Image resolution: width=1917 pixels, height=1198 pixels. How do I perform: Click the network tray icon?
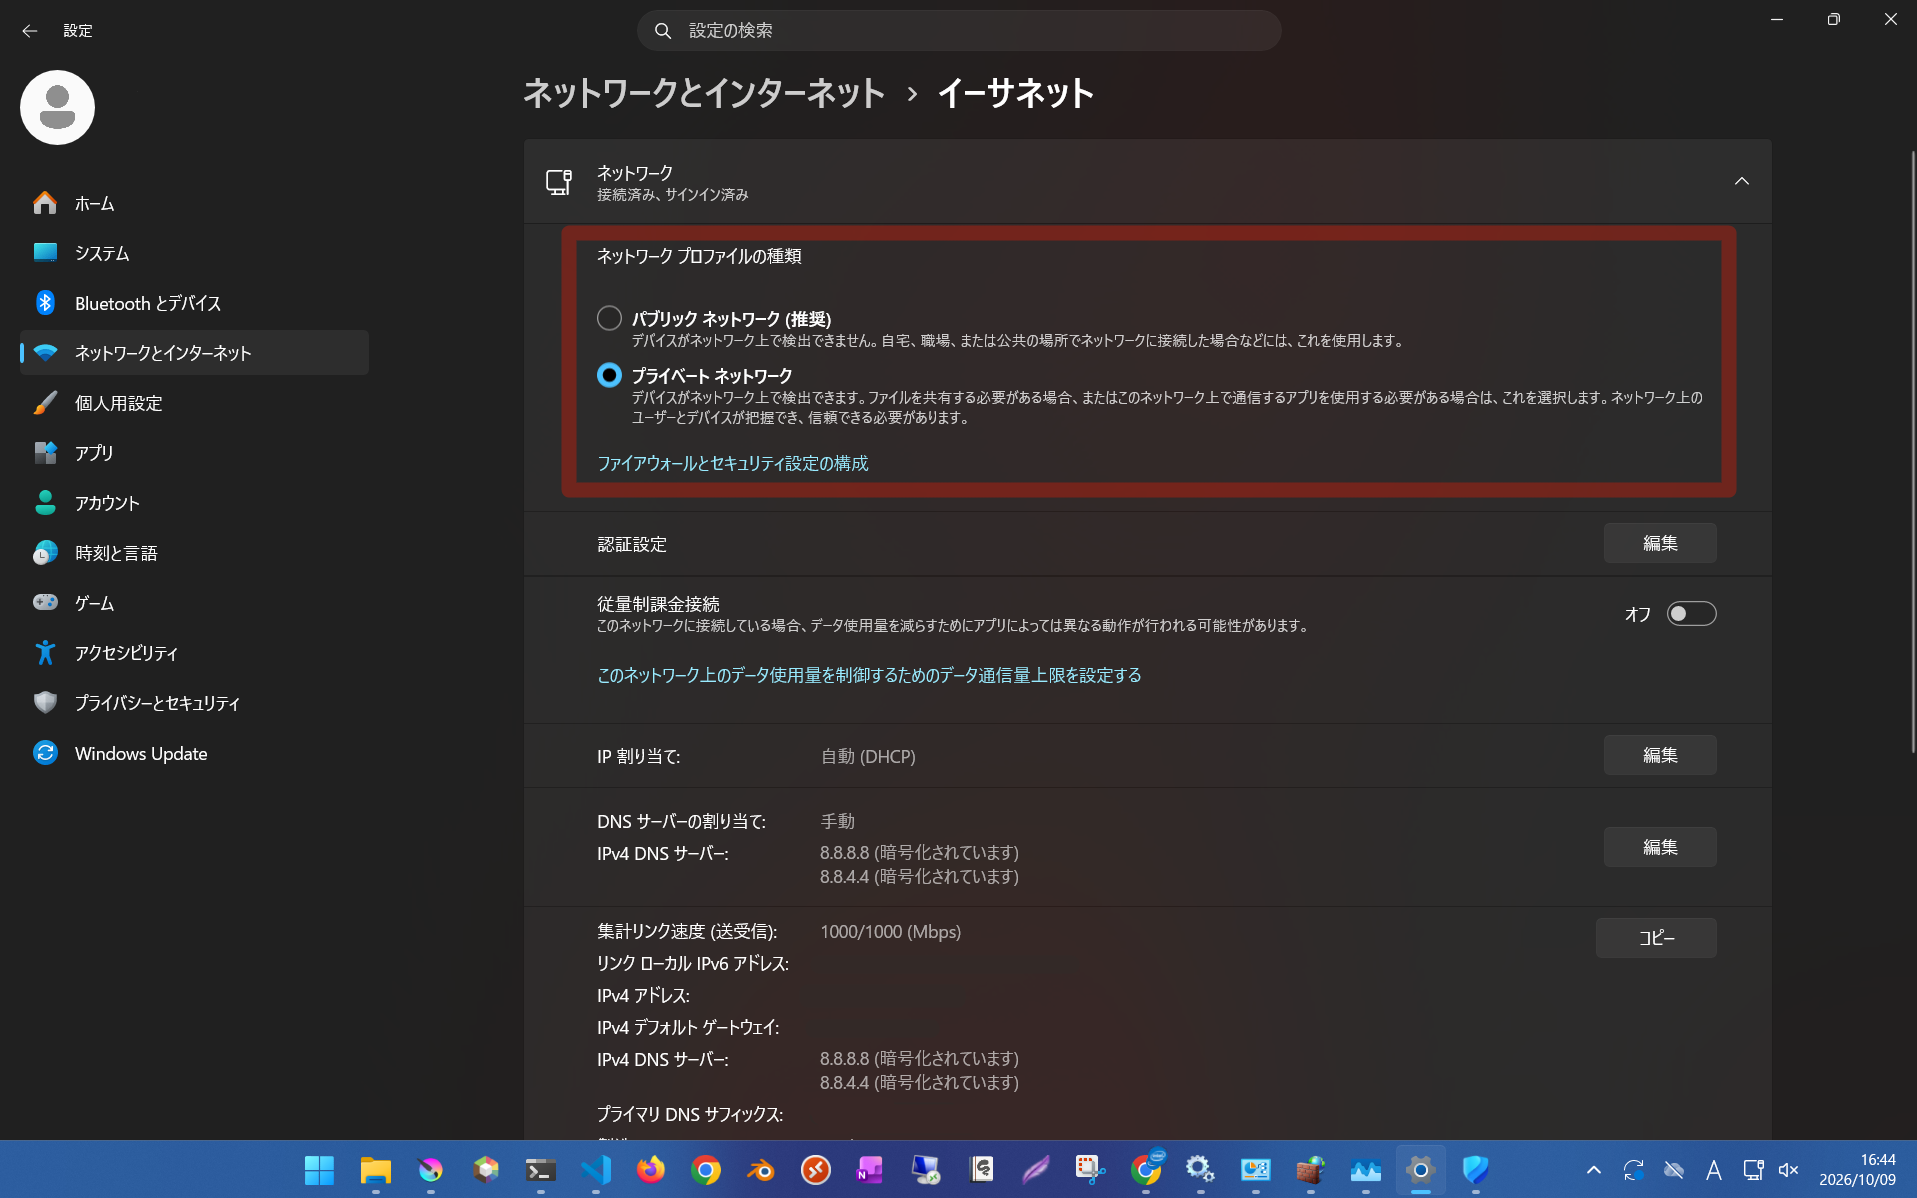[1752, 1169]
